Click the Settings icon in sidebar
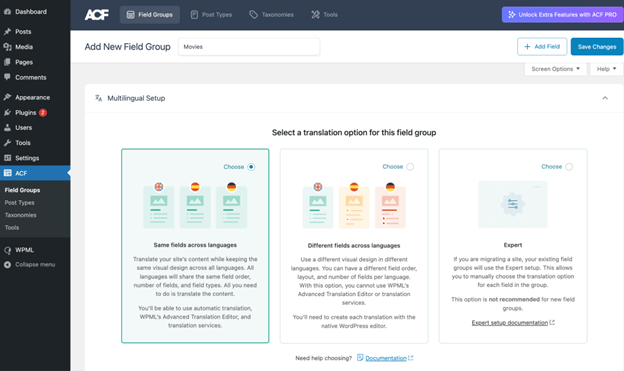The image size is (624, 371). click(x=7, y=158)
